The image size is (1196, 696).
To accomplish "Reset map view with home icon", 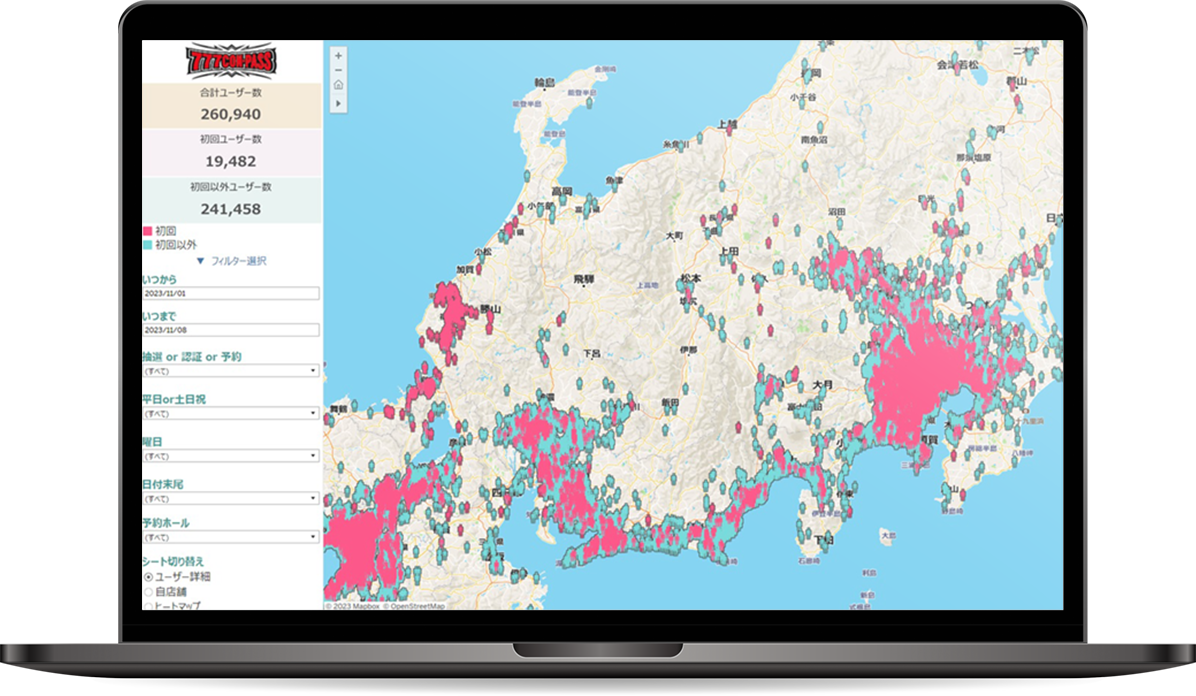I will [x=338, y=85].
